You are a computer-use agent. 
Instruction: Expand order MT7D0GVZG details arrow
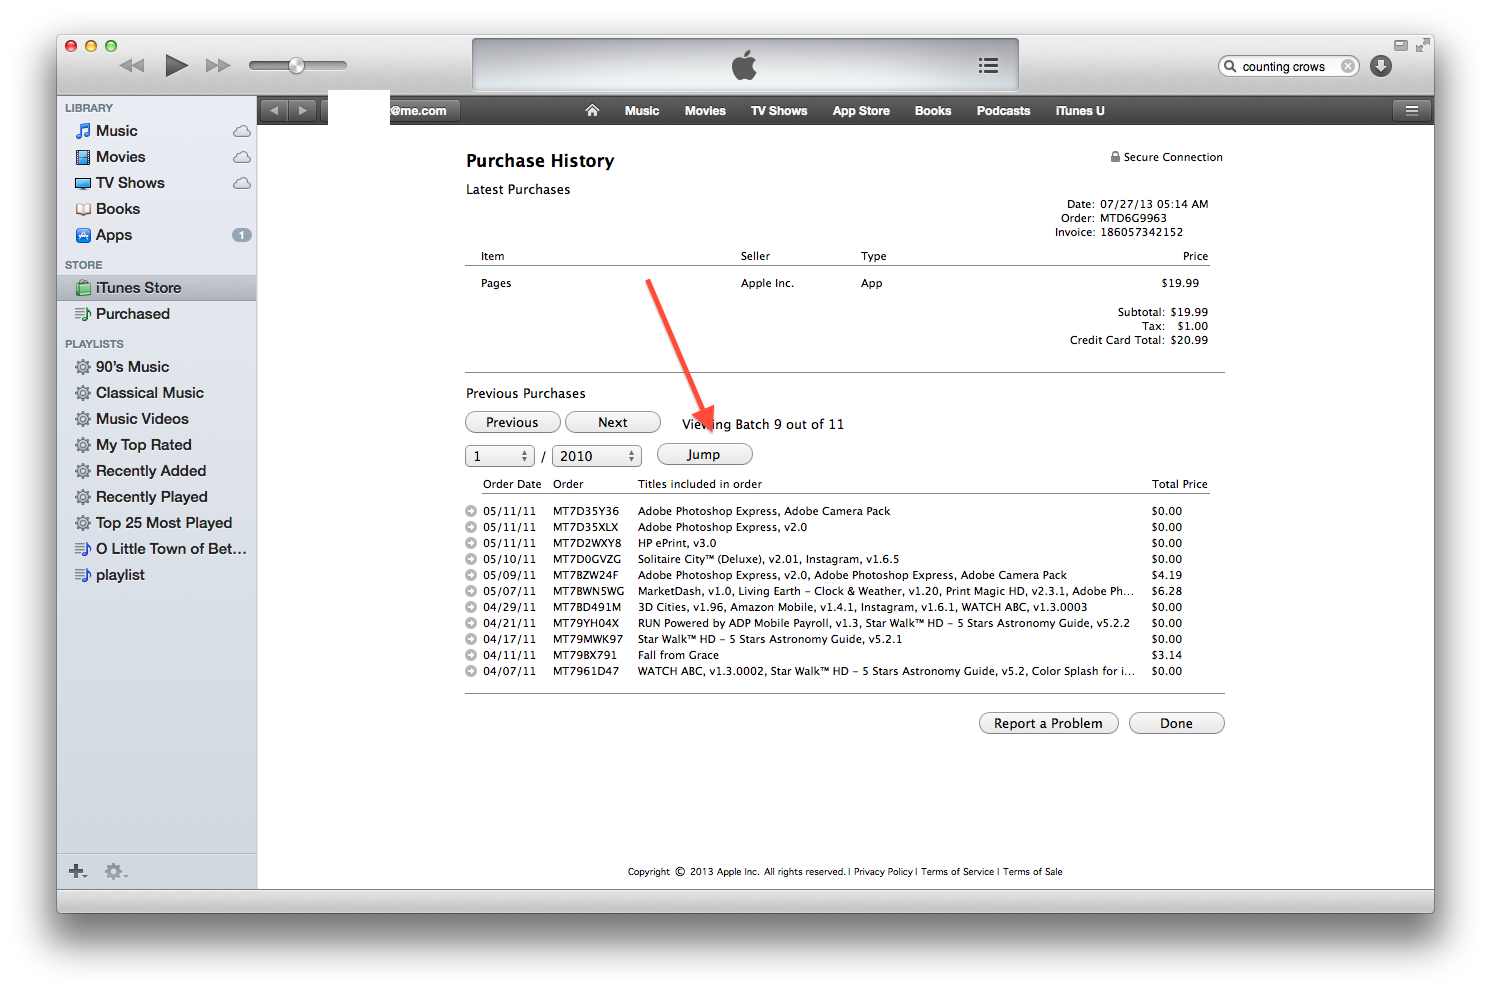[x=471, y=559]
